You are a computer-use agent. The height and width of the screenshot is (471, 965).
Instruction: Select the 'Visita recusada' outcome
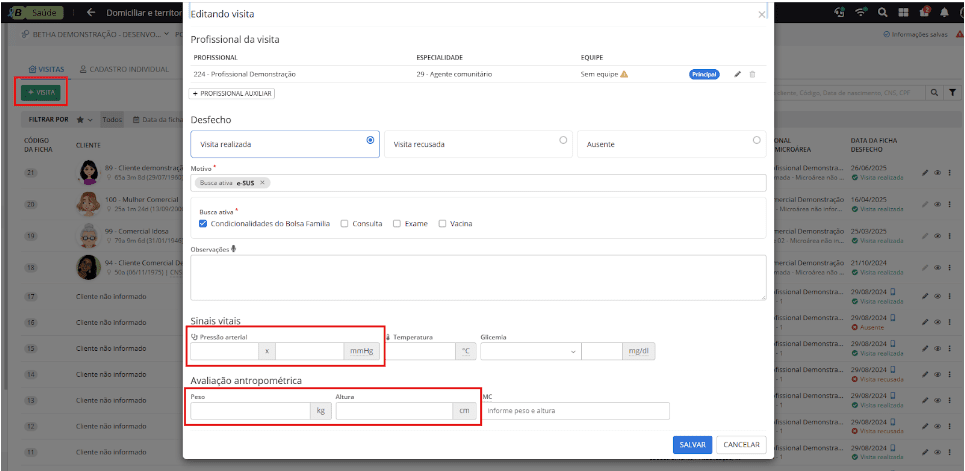coord(563,141)
